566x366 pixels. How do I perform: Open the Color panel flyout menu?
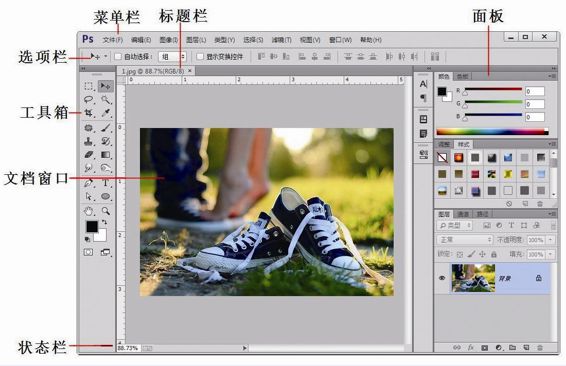(552, 76)
